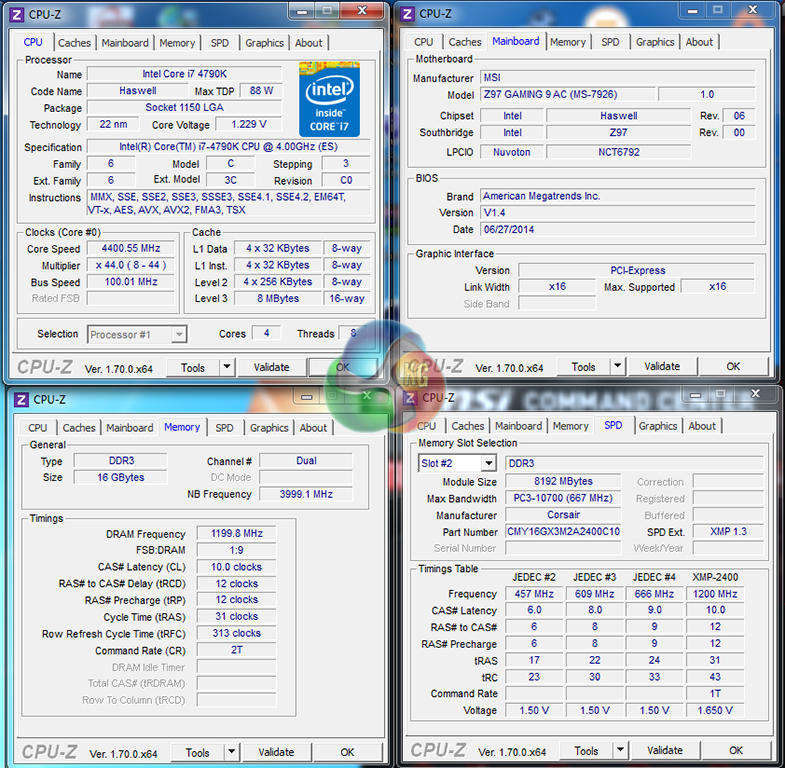The width and height of the screenshot is (785, 768).
Task: Click Tools button in CPU window
Action: coord(193,367)
